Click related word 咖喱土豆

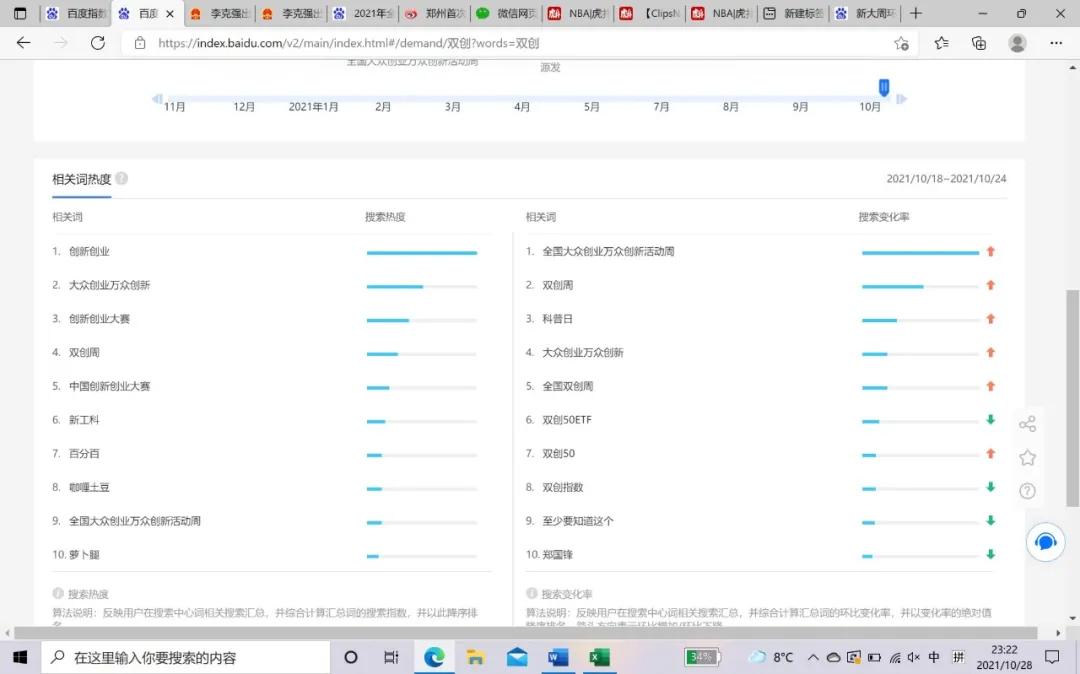coord(89,487)
